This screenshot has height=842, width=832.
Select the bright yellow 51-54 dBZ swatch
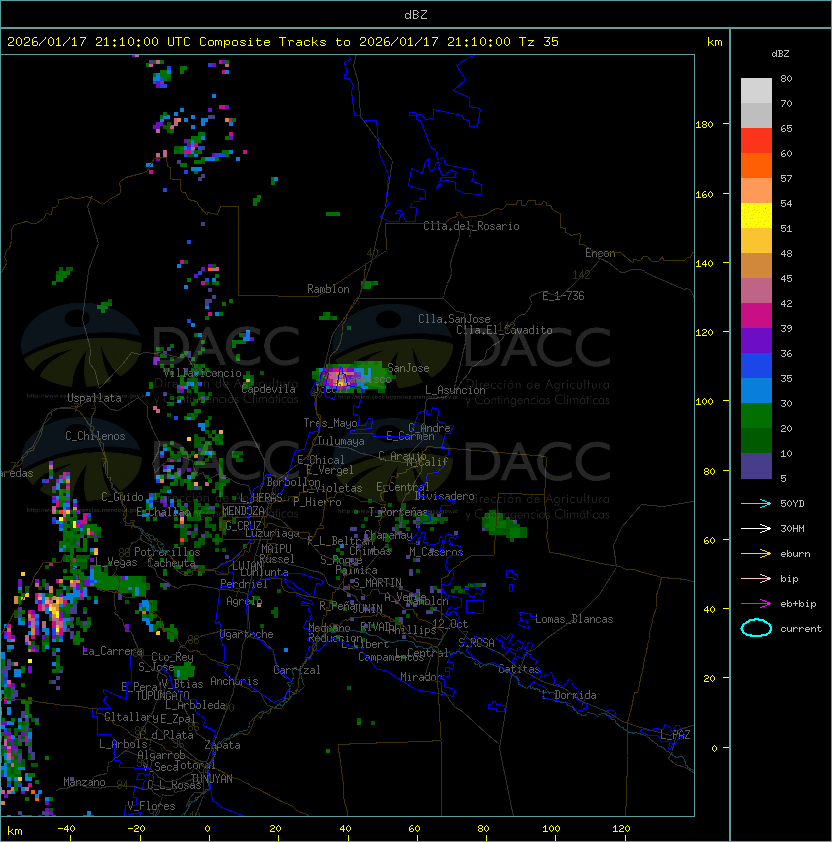coord(756,216)
